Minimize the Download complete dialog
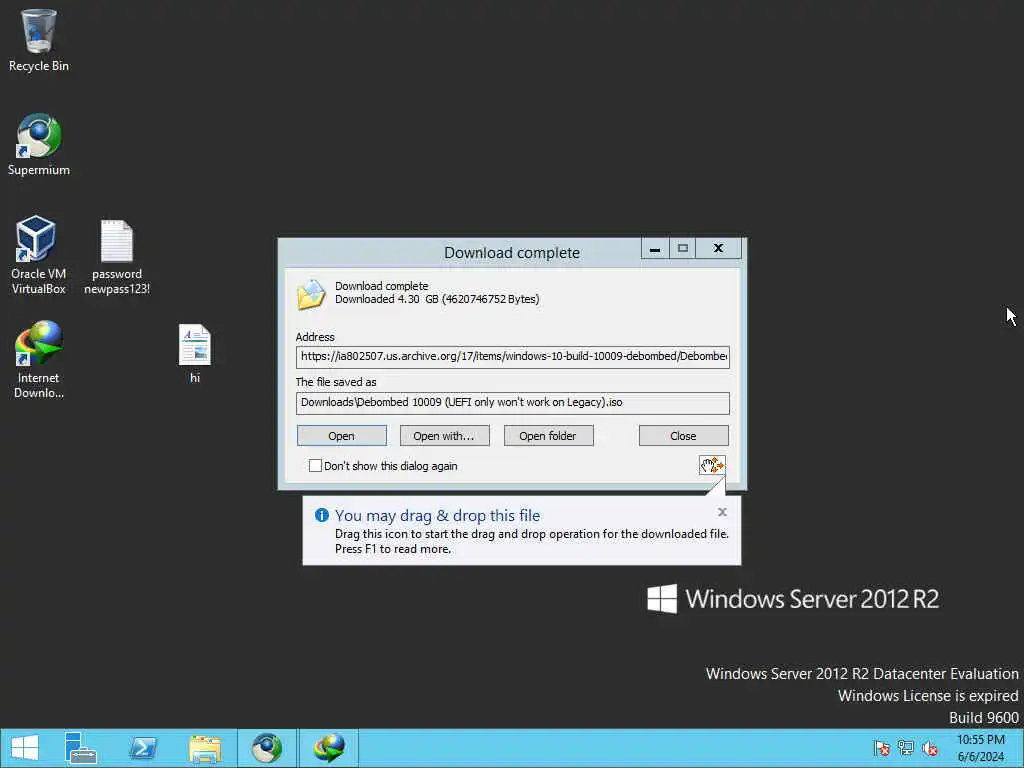 point(654,249)
